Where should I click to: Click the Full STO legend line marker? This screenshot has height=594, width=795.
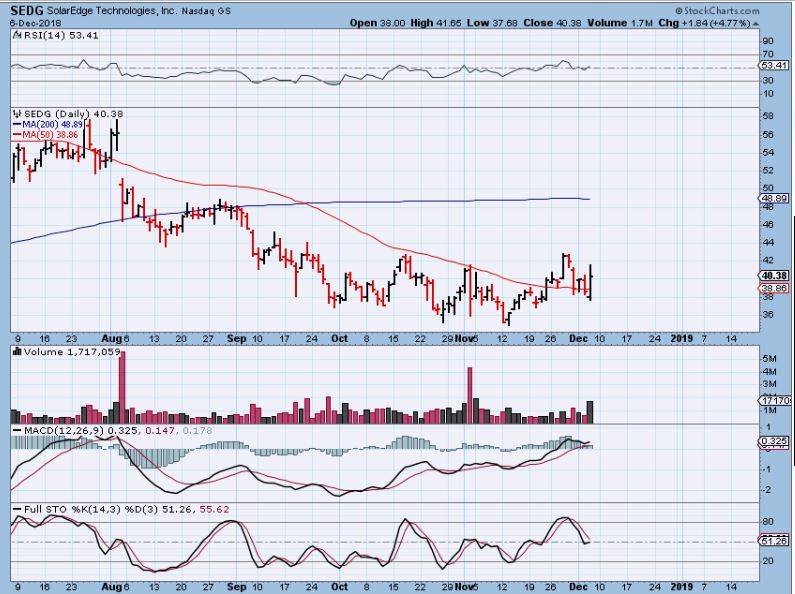point(17,509)
